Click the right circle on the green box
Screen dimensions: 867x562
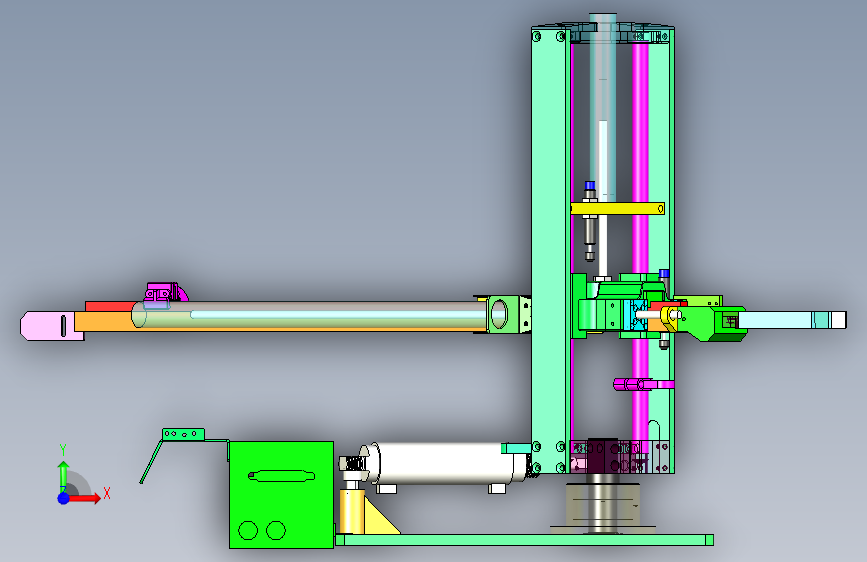tap(275, 530)
